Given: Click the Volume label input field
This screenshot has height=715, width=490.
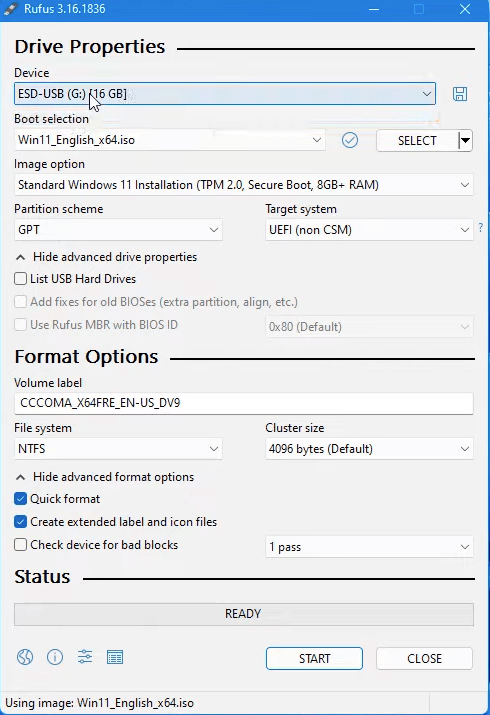Looking at the screenshot, I should coord(243,403).
